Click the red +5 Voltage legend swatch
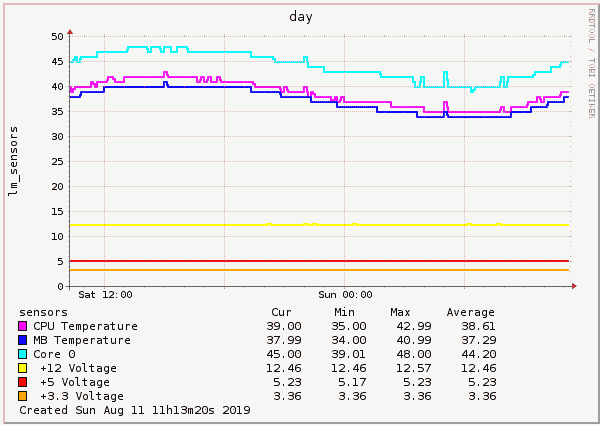600x425 pixels. click(x=23, y=382)
